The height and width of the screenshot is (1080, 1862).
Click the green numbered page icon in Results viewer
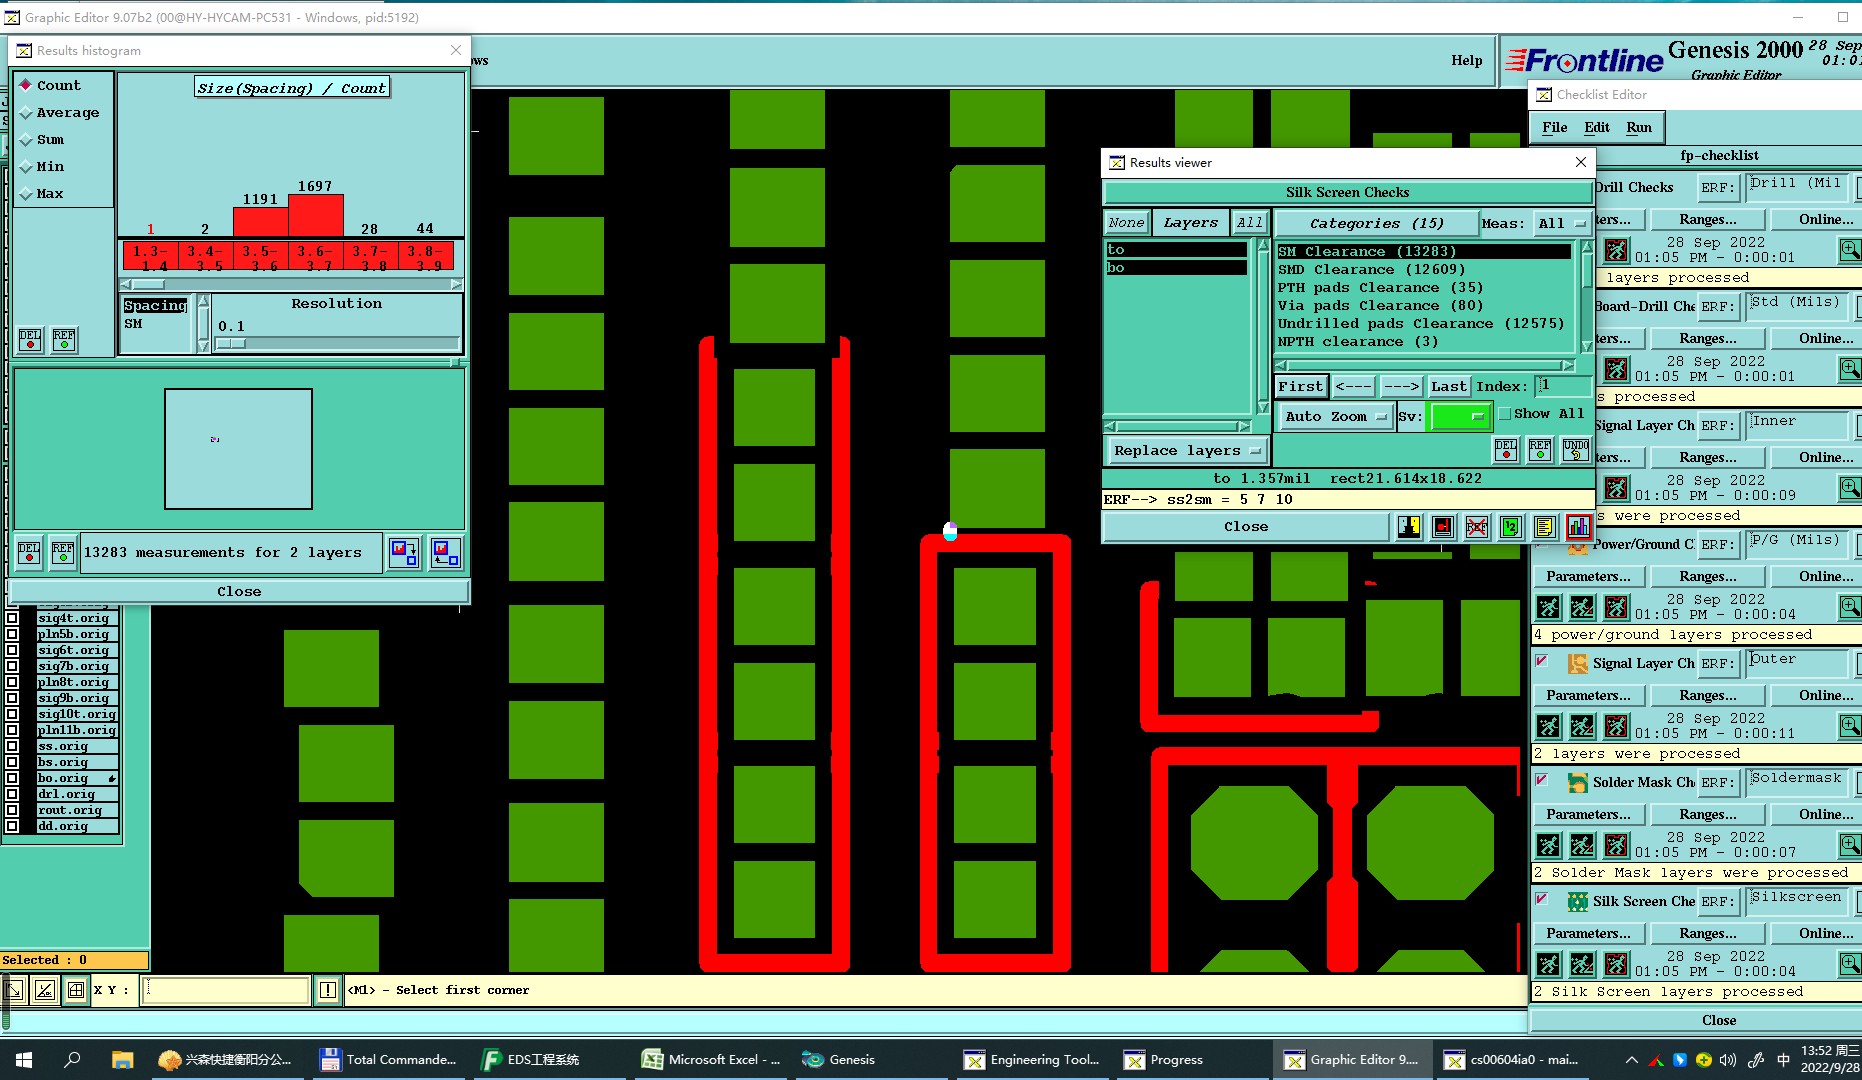click(x=1511, y=527)
